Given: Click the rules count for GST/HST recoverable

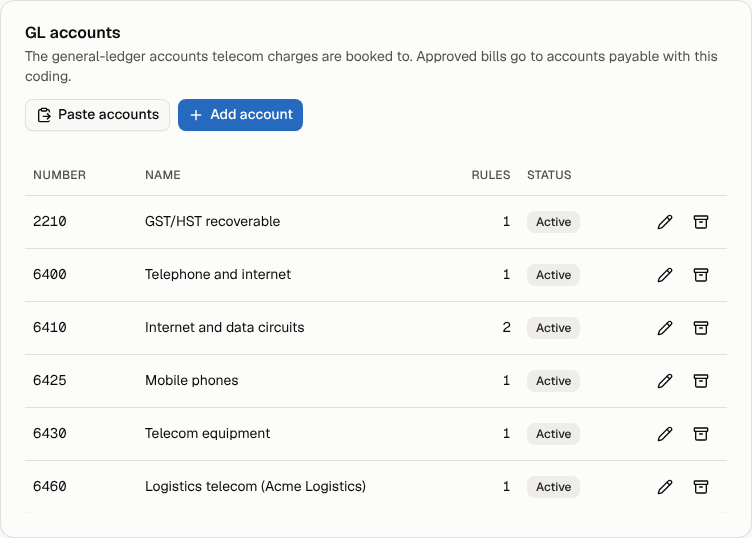Looking at the screenshot, I should (506, 222).
